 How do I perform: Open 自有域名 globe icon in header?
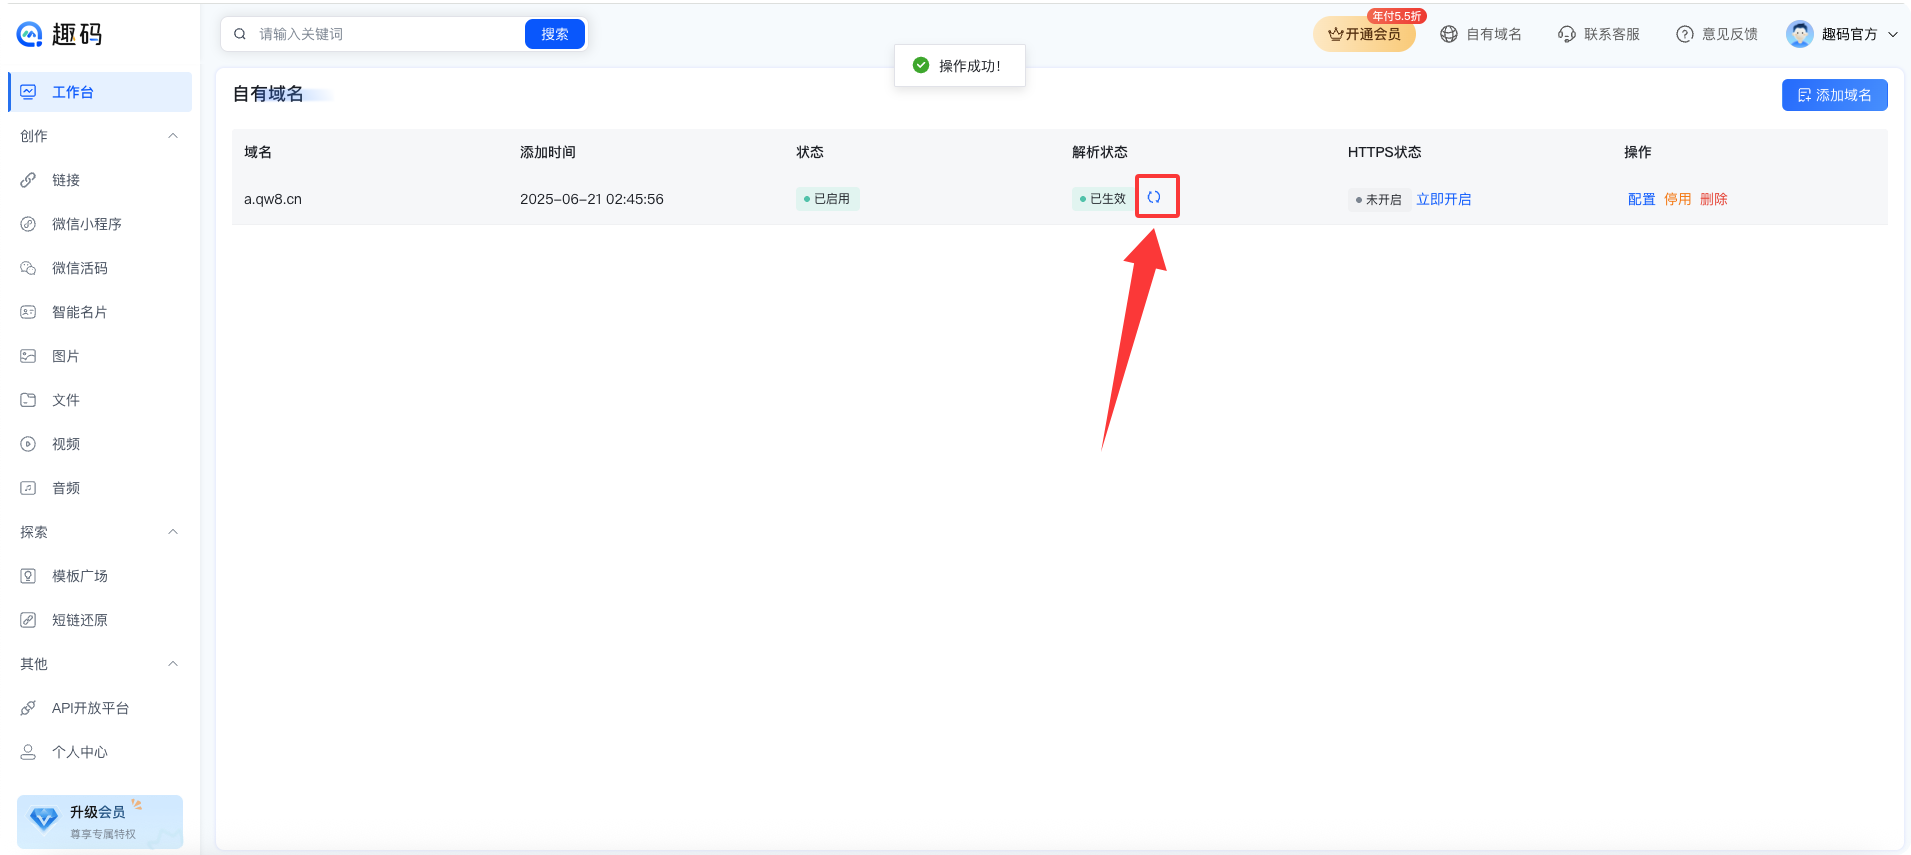click(1448, 34)
